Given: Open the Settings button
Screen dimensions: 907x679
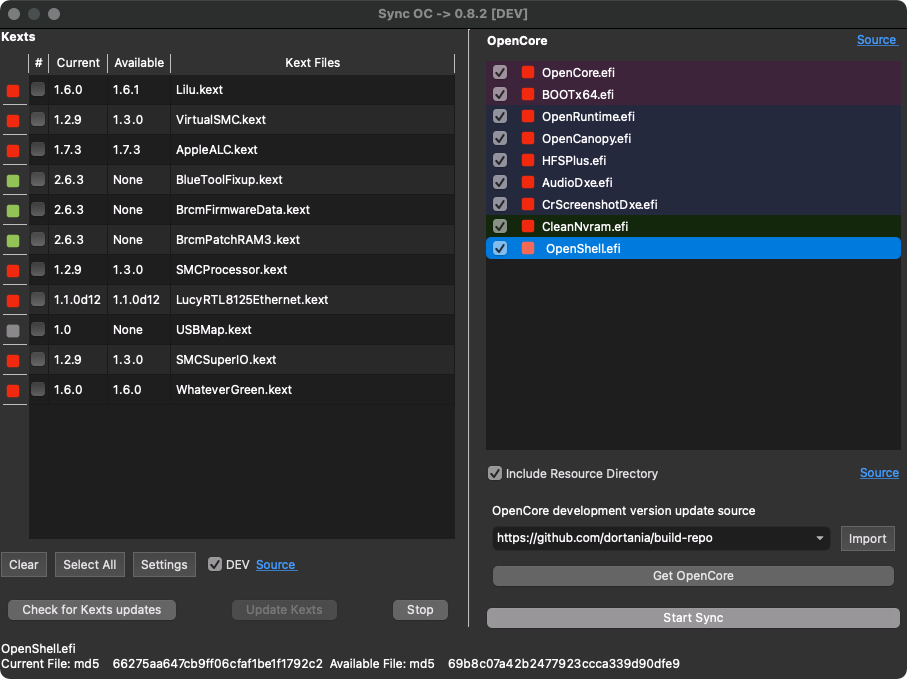Looking at the screenshot, I should (x=164, y=564).
